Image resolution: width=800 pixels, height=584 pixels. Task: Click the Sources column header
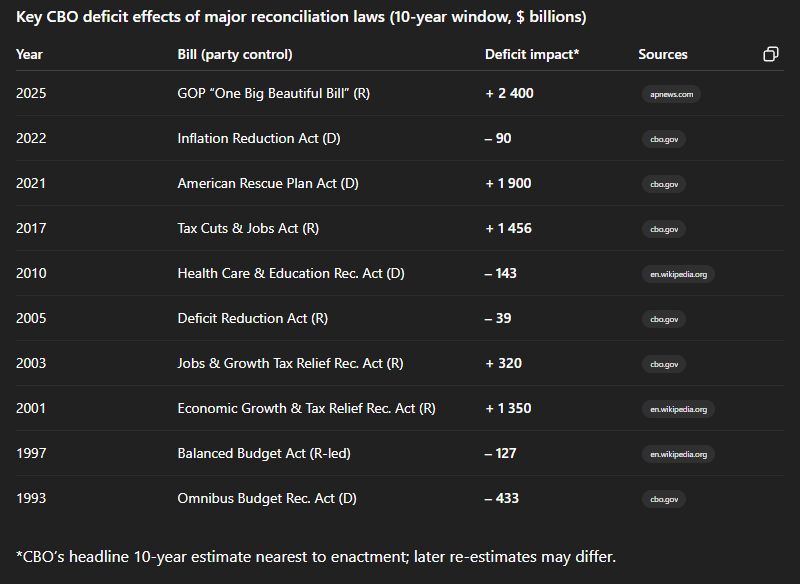(x=663, y=54)
